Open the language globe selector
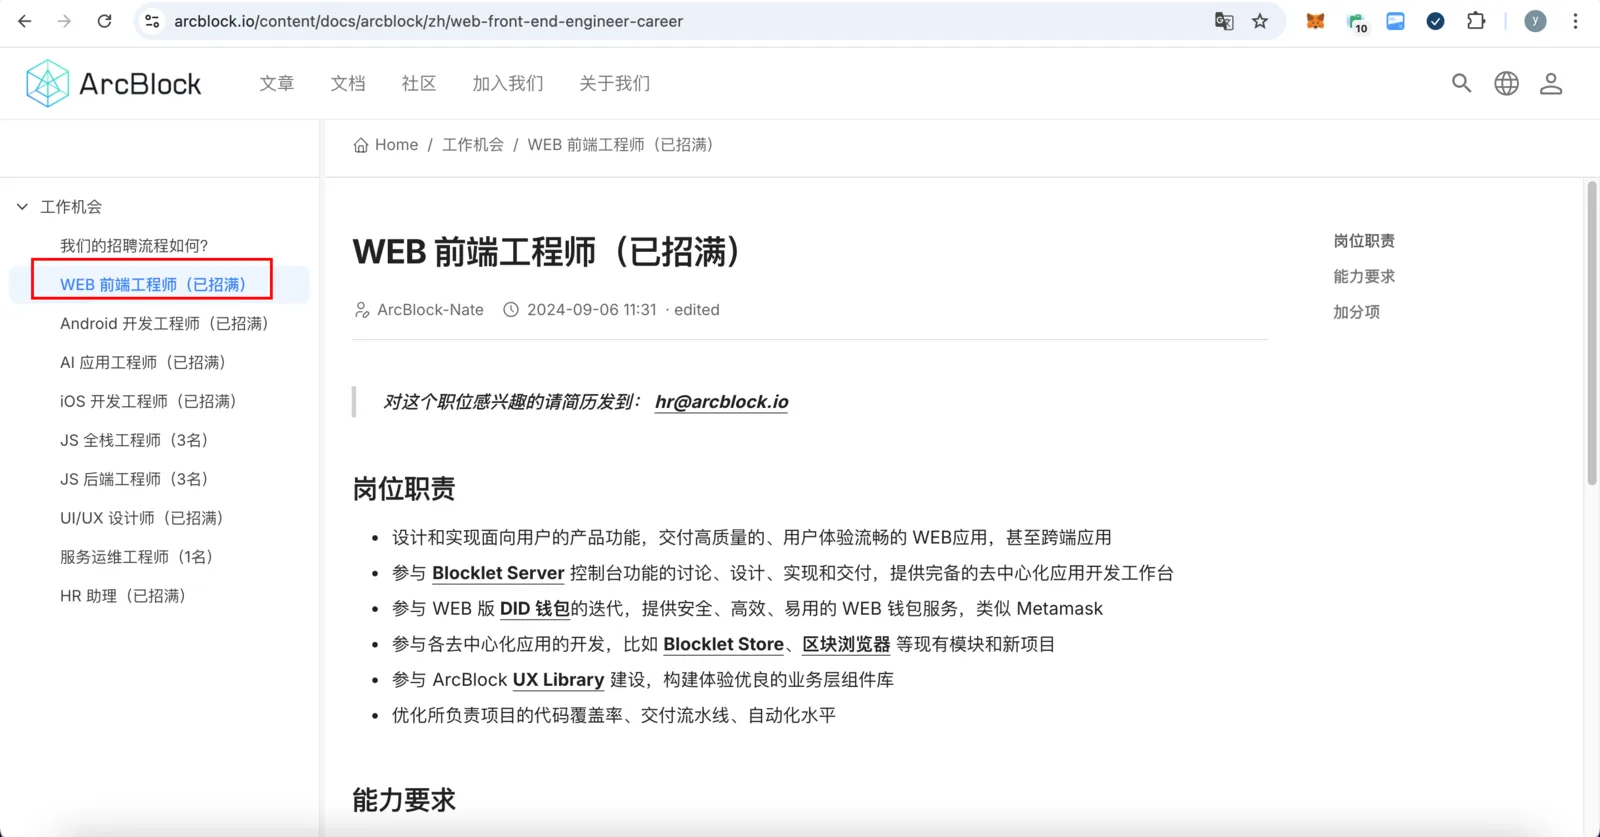The height and width of the screenshot is (837, 1600). (1507, 83)
